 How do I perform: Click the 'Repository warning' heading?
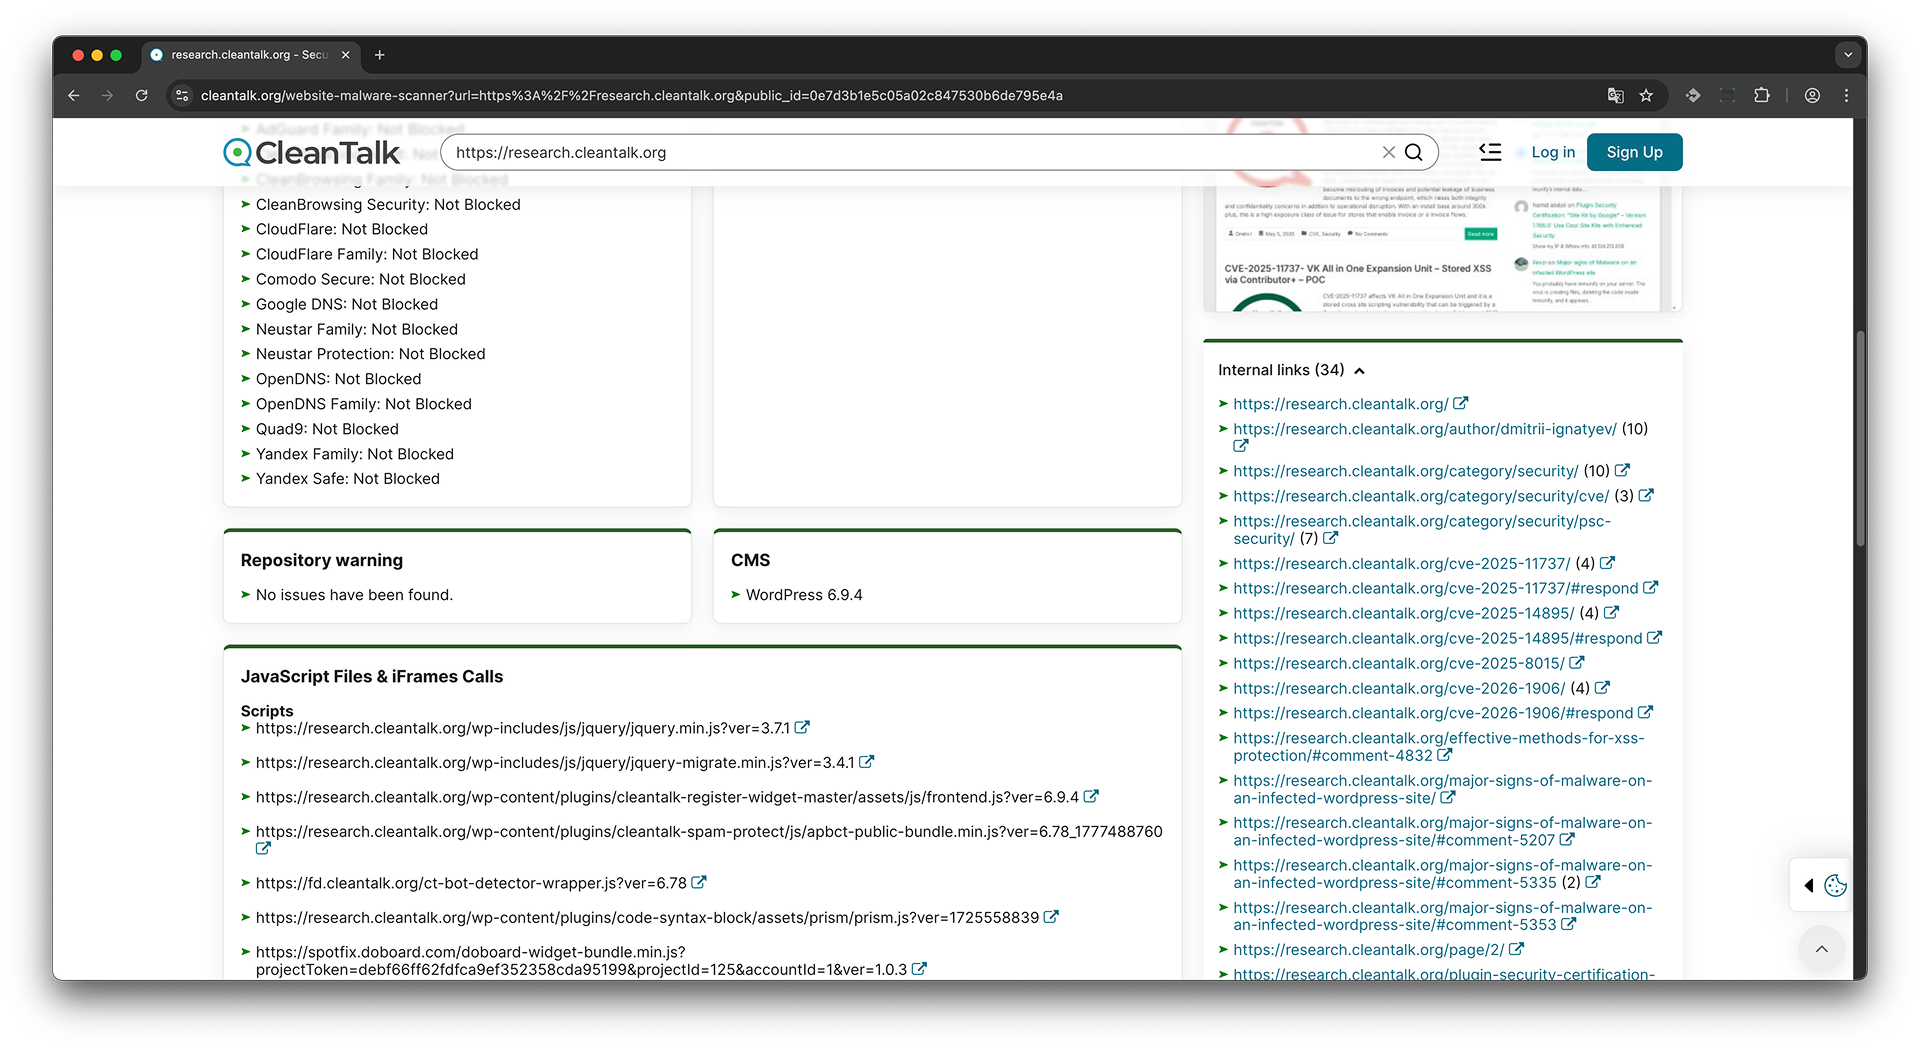[322, 560]
